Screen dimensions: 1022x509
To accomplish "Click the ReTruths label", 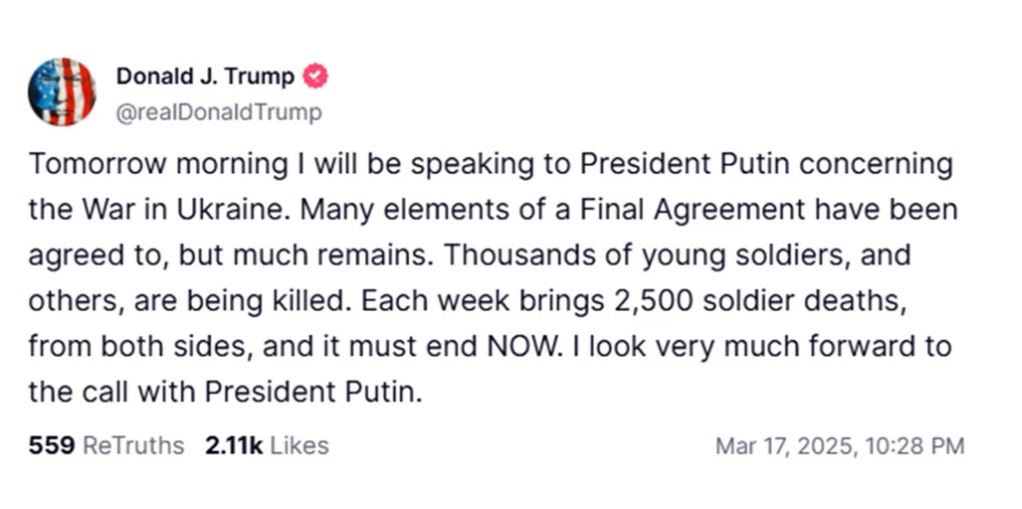I will pyautogui.click(x=134, y=446).
